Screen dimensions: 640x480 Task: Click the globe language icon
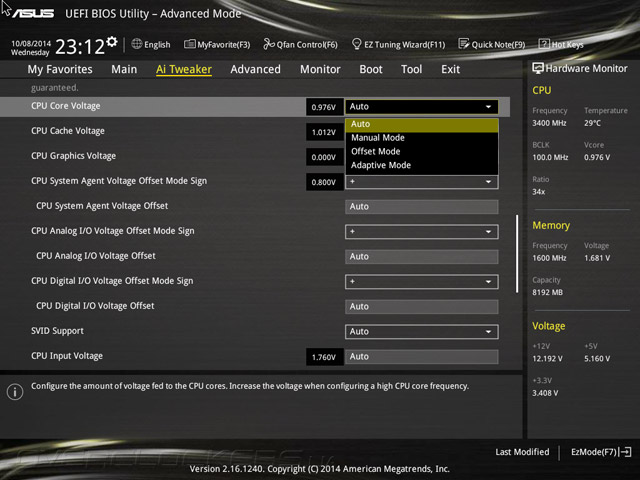pyautogui.click(x=137, y=44)
